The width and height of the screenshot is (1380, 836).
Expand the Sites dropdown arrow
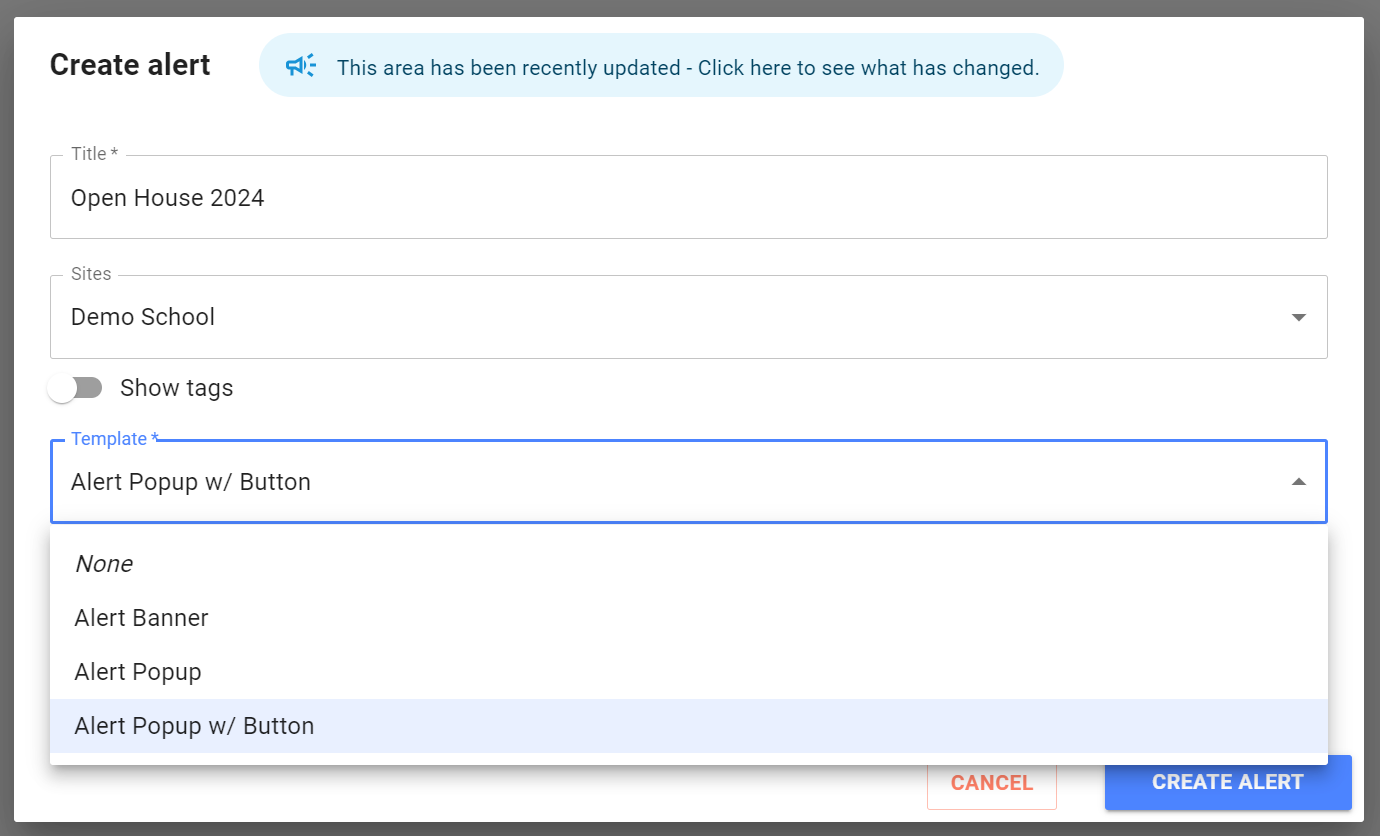pos(1298,318)
